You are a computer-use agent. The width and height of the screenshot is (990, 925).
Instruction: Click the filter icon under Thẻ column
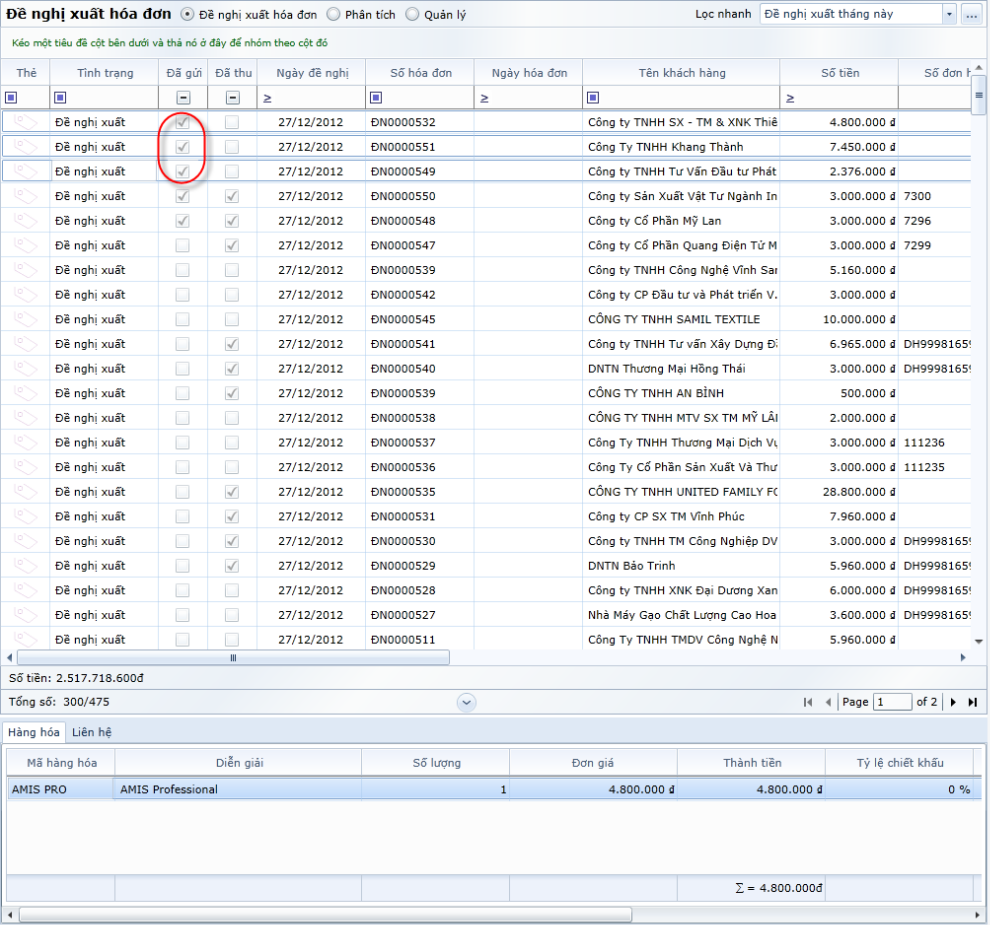point(11,97)
